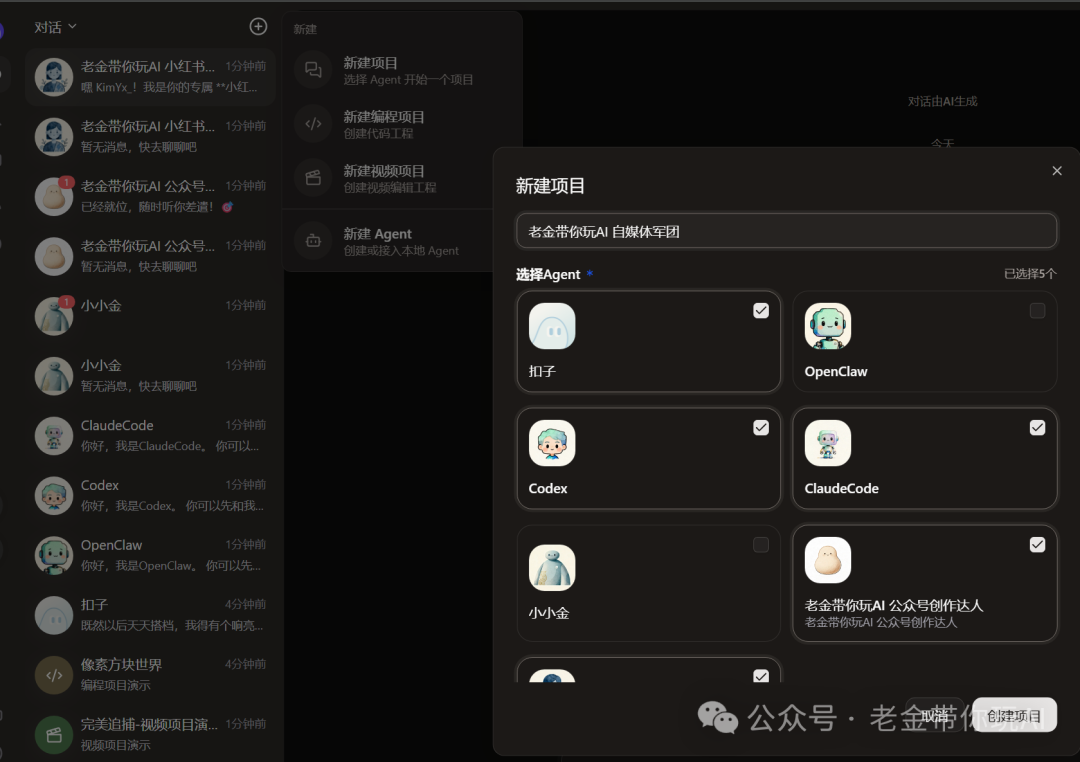Click the 完美追捕 video project icon

[54, 734]
